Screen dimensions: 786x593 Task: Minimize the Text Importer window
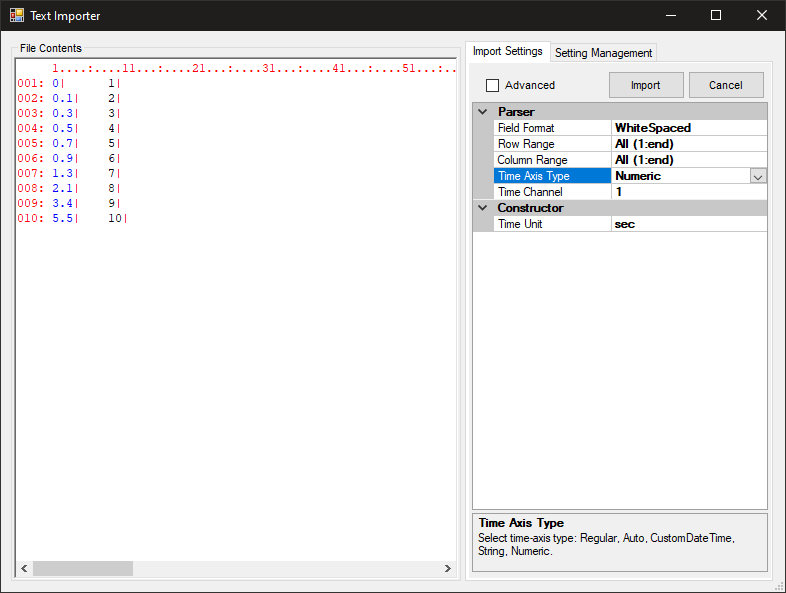pyautogui.click(x=669, y=15)
